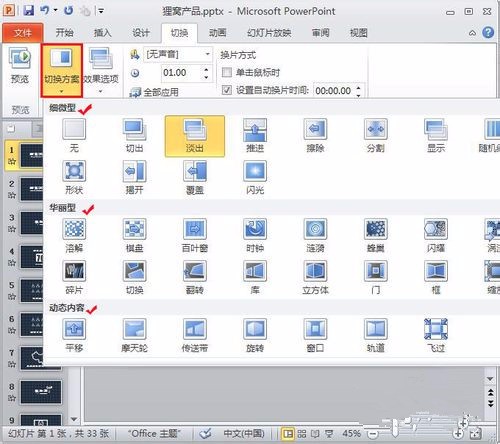
Task: Open the 文件 file tab
Action: click(22, 33)
